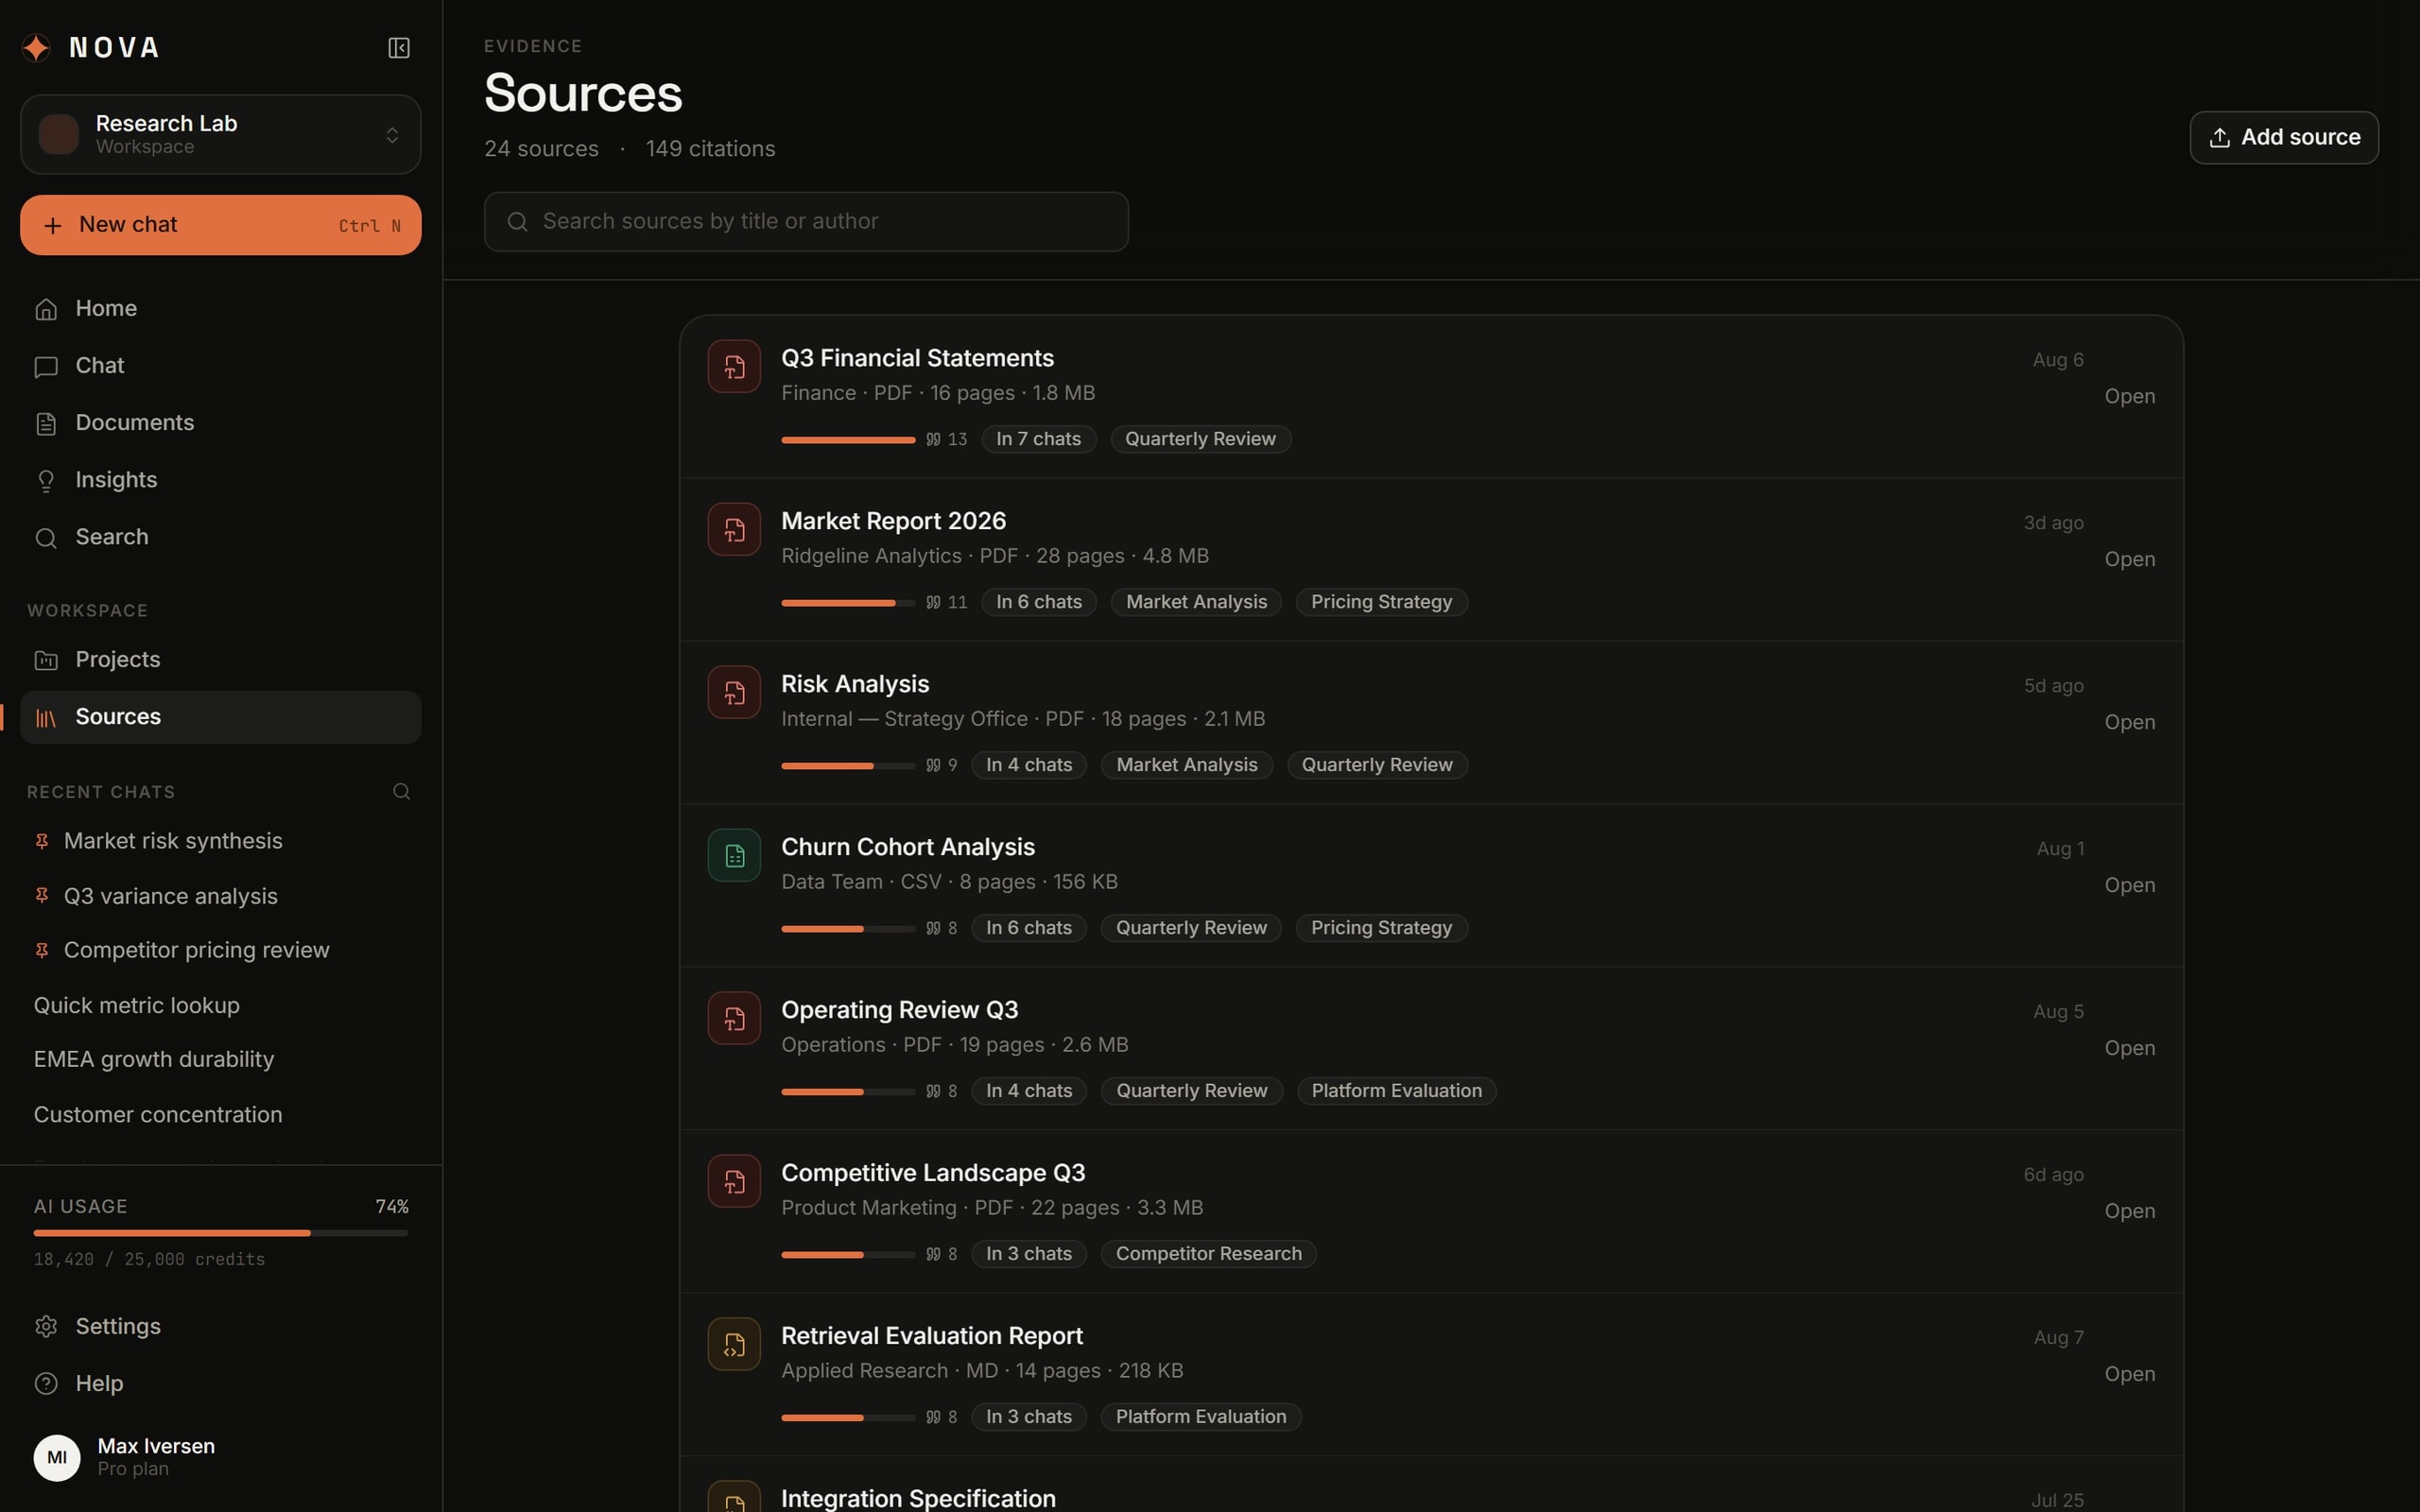
Task: Click the upload icon in Add source
Action: click(2219, 138)
